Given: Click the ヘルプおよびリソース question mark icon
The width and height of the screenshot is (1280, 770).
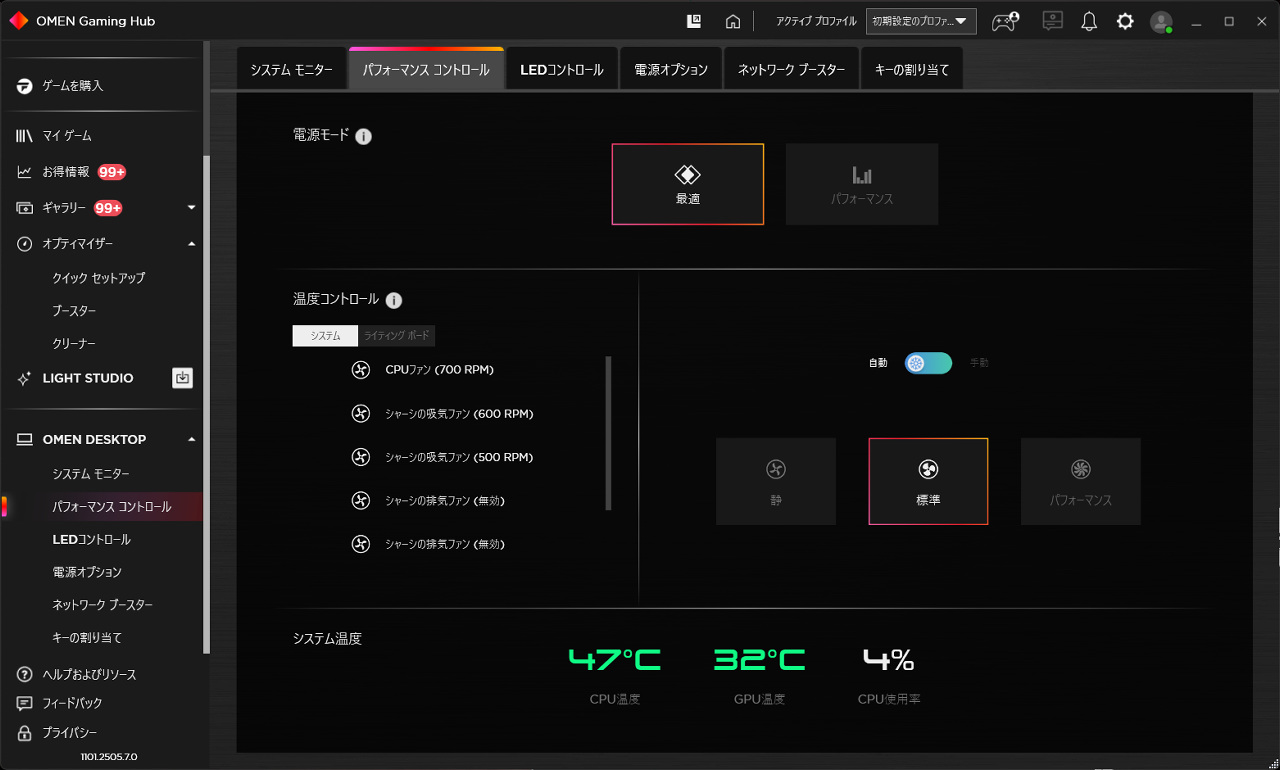Looking at the screenshot, I should 24,674.
